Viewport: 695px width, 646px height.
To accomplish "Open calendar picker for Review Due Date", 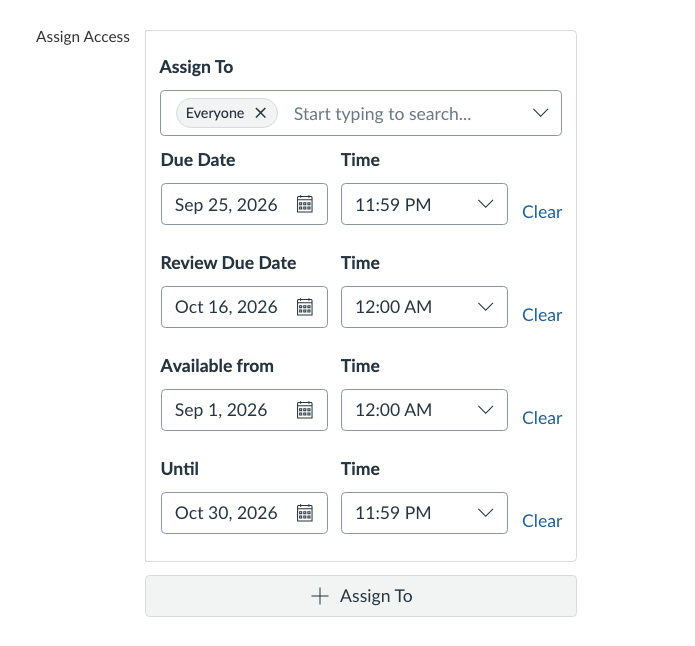I will [x=305, y=307].
